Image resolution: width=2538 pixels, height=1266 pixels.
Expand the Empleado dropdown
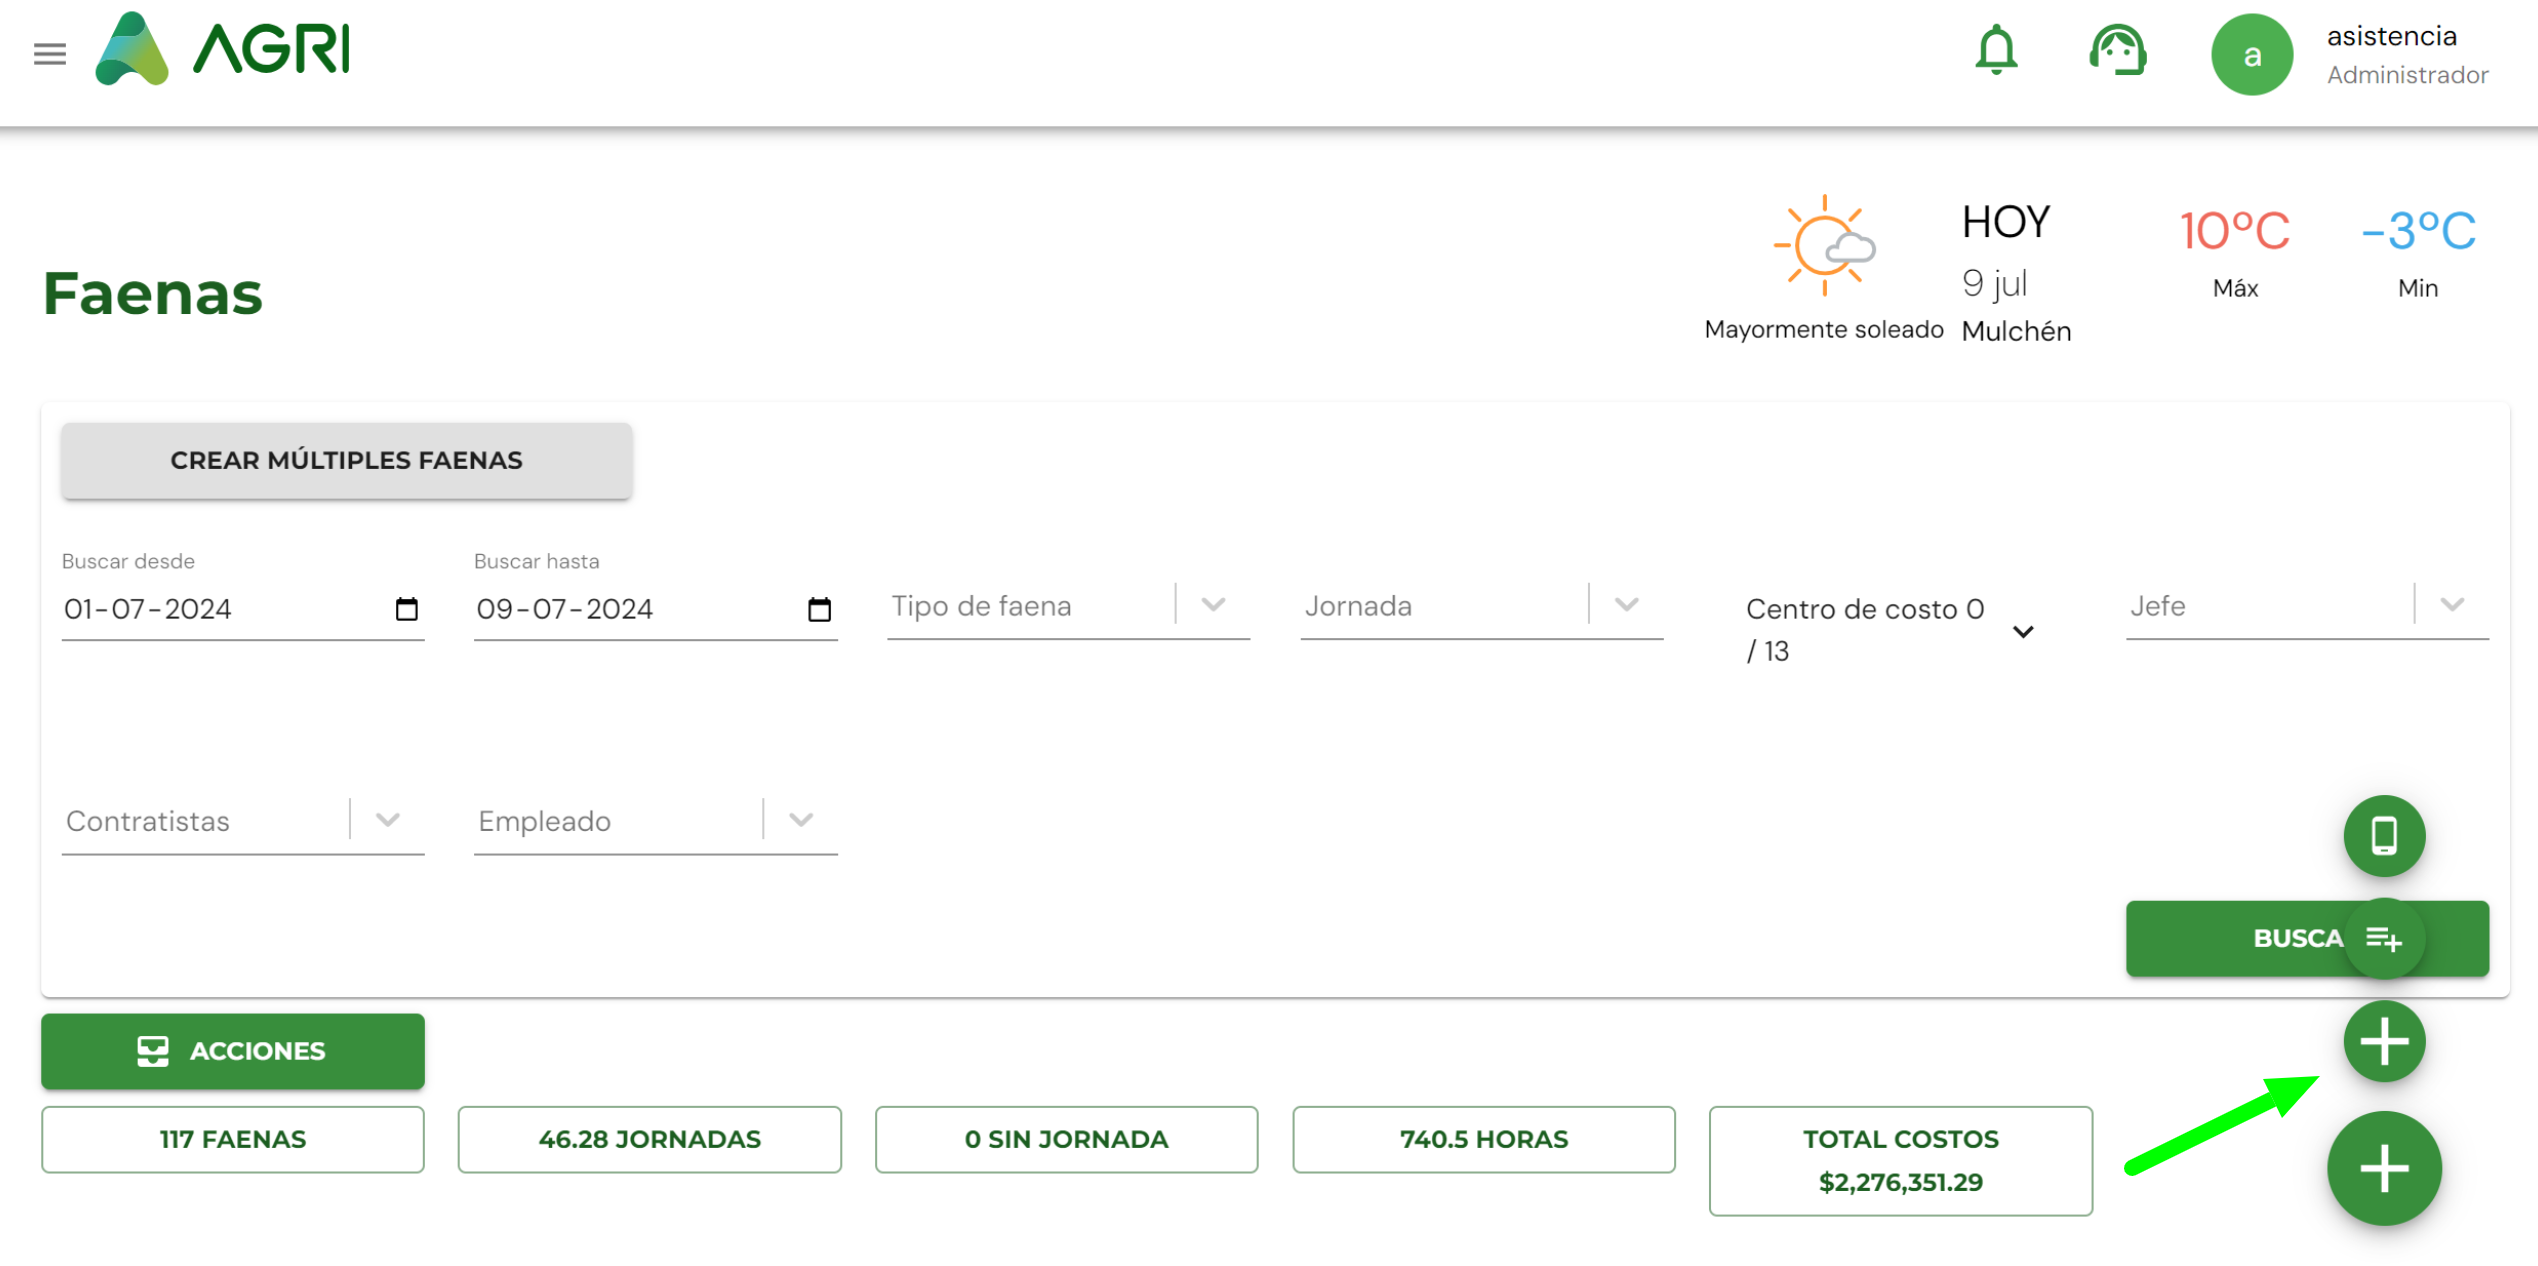(x=801, y=820)
